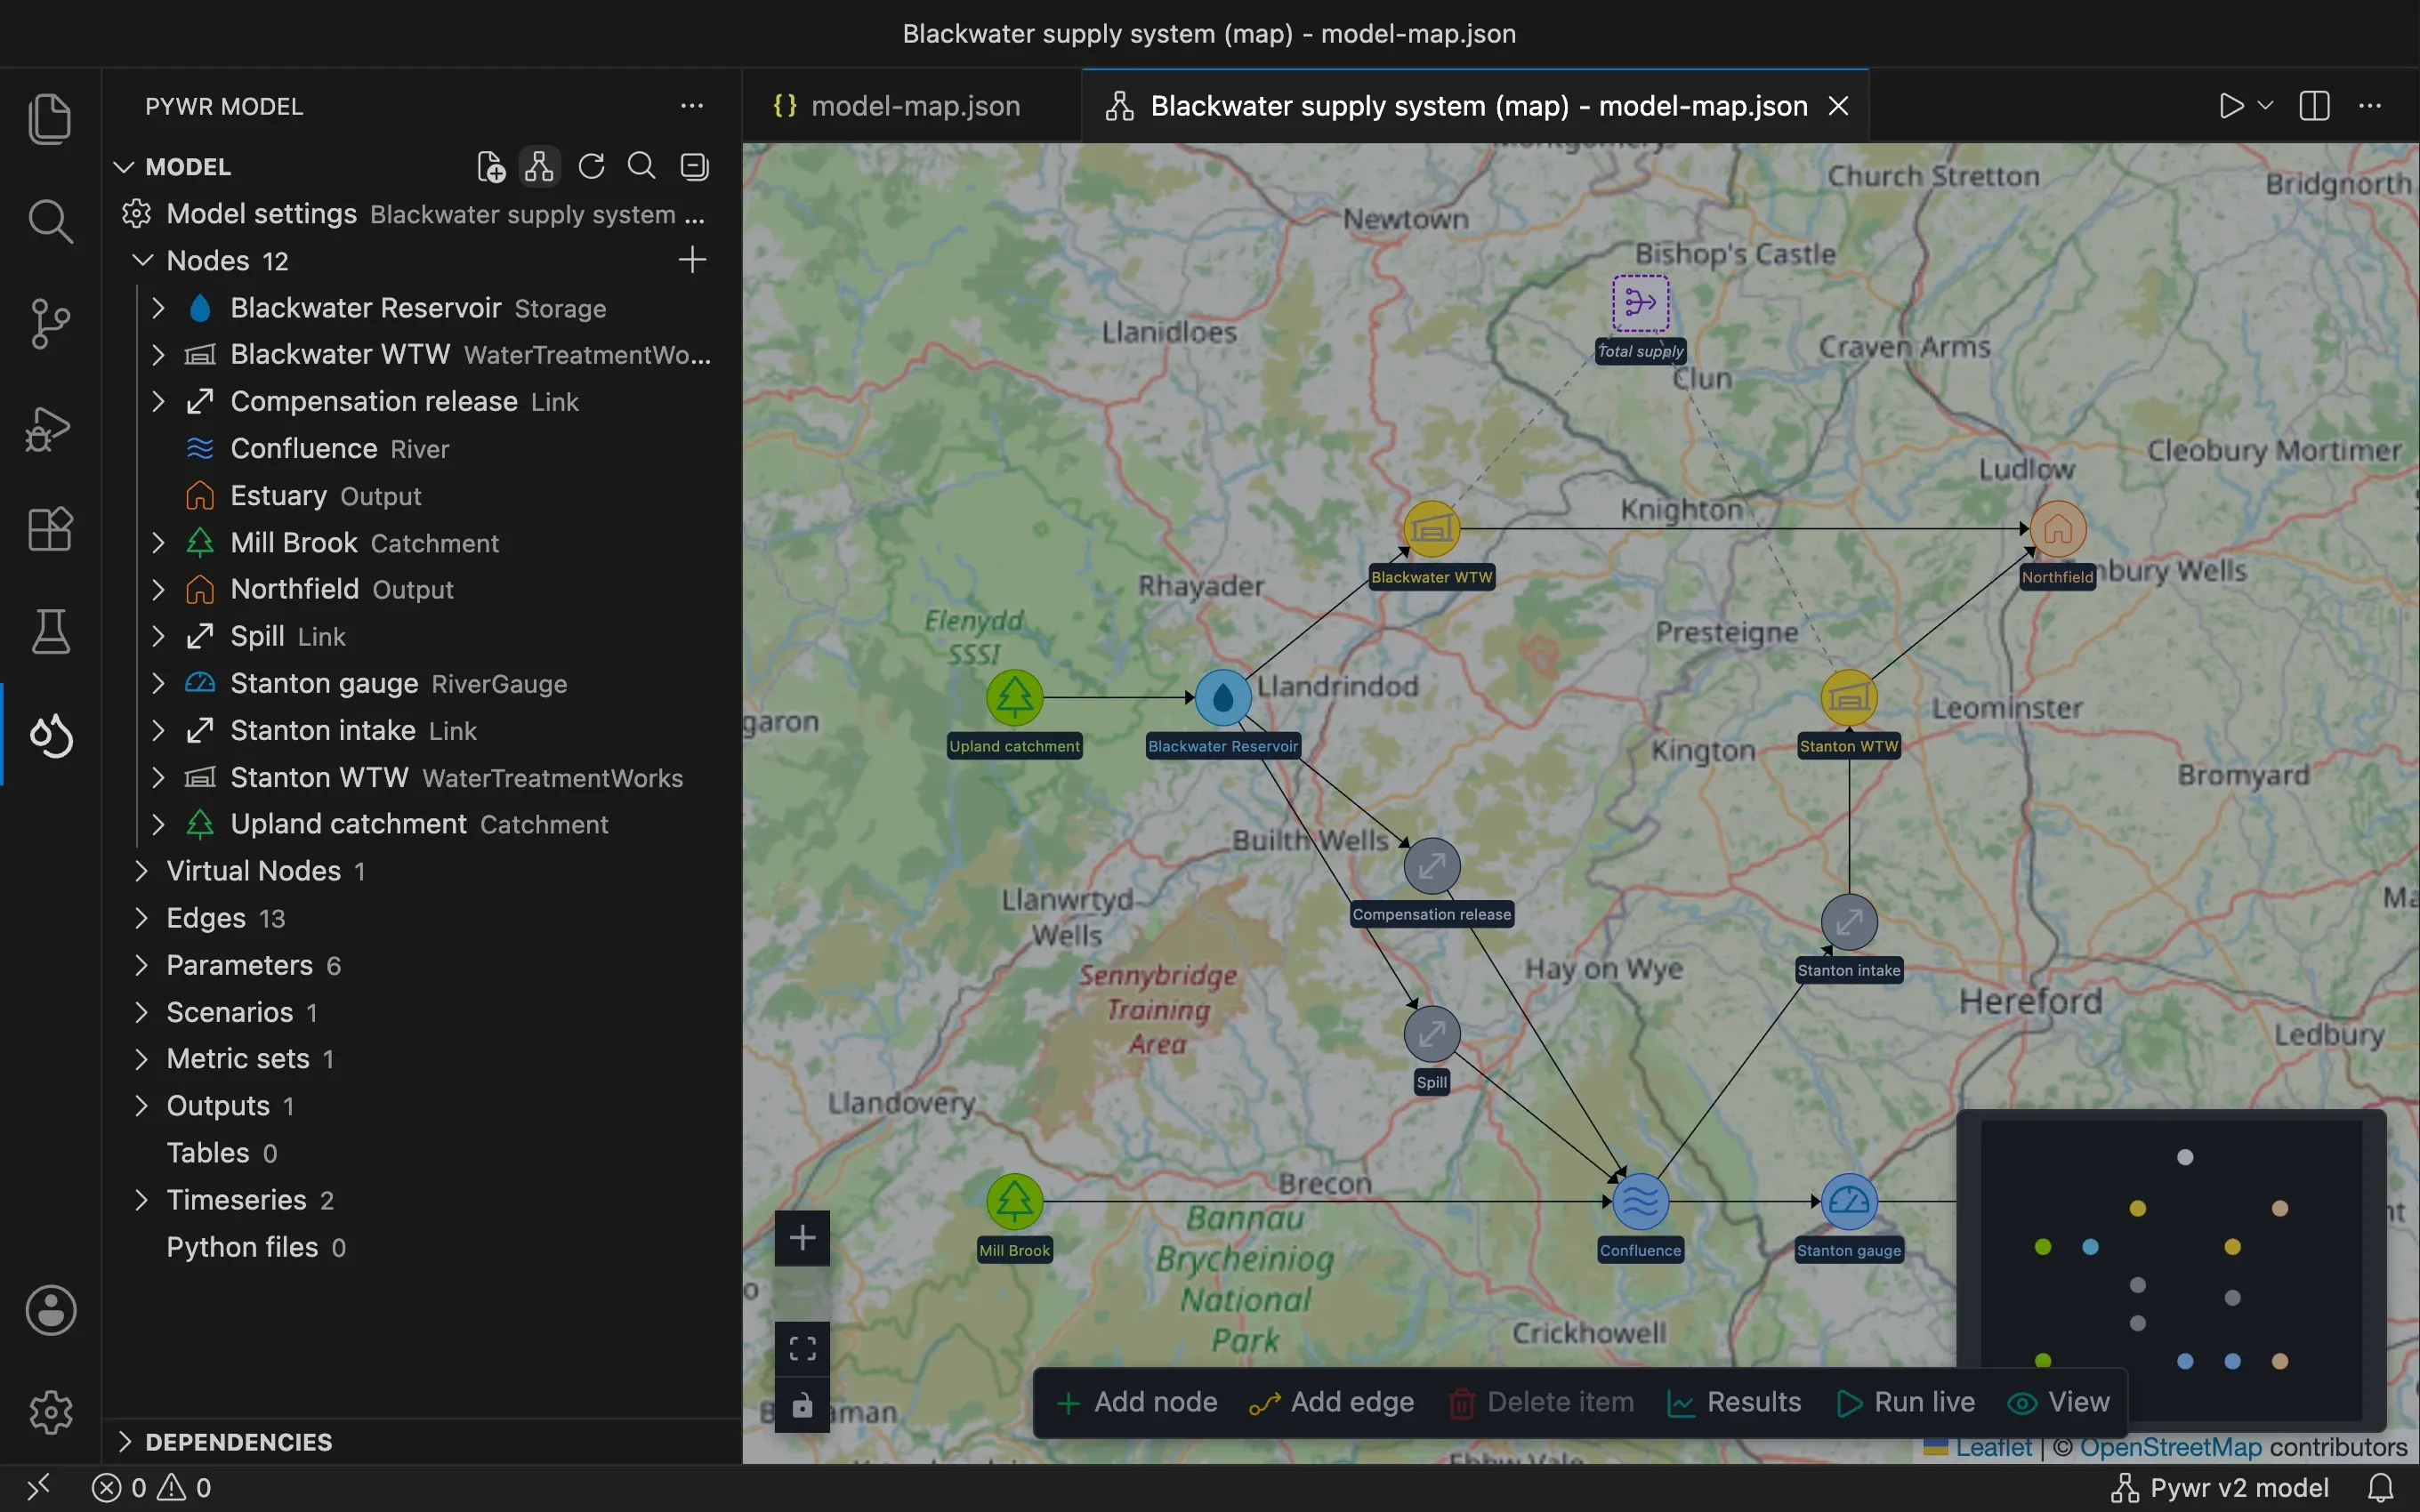This screenshot has height=1512, width=2420.
Task: Select the Confluence river map node
Action: tap(1640, 1202)
